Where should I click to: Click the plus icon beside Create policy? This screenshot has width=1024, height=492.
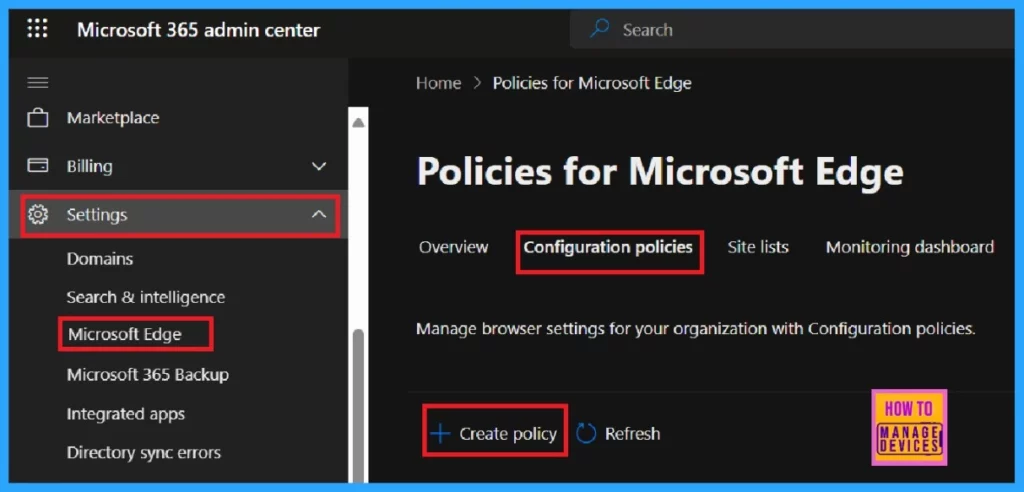(x=440, y=433)
